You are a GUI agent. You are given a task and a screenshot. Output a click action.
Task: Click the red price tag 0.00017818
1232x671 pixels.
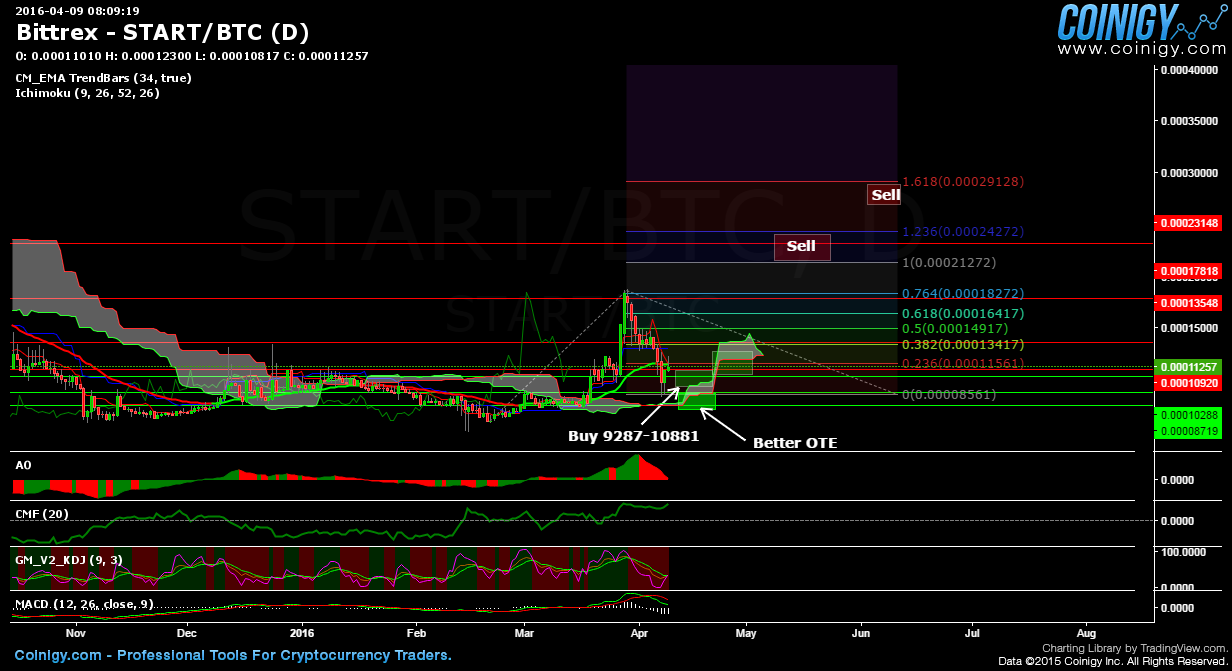(x=1188, y=271)
